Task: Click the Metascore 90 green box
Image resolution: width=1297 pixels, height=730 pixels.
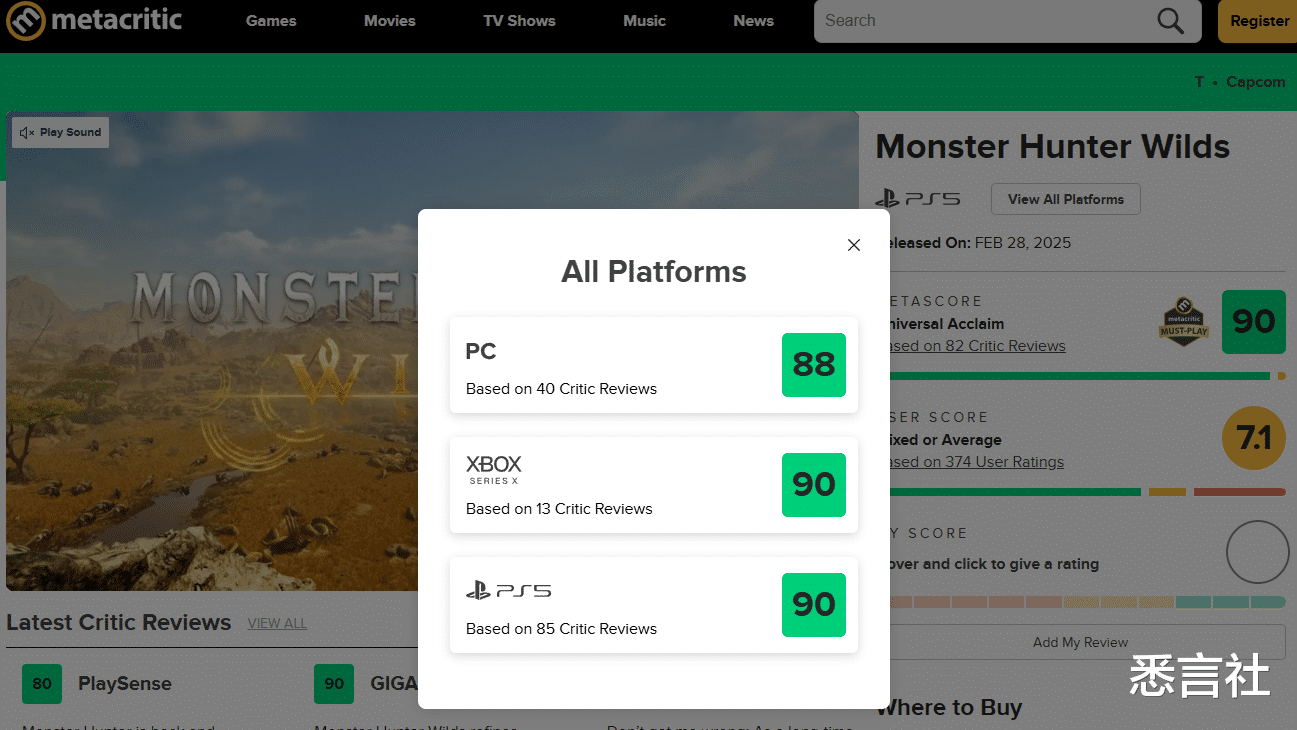Action: pyautogui.click(x=1254, y=322)
